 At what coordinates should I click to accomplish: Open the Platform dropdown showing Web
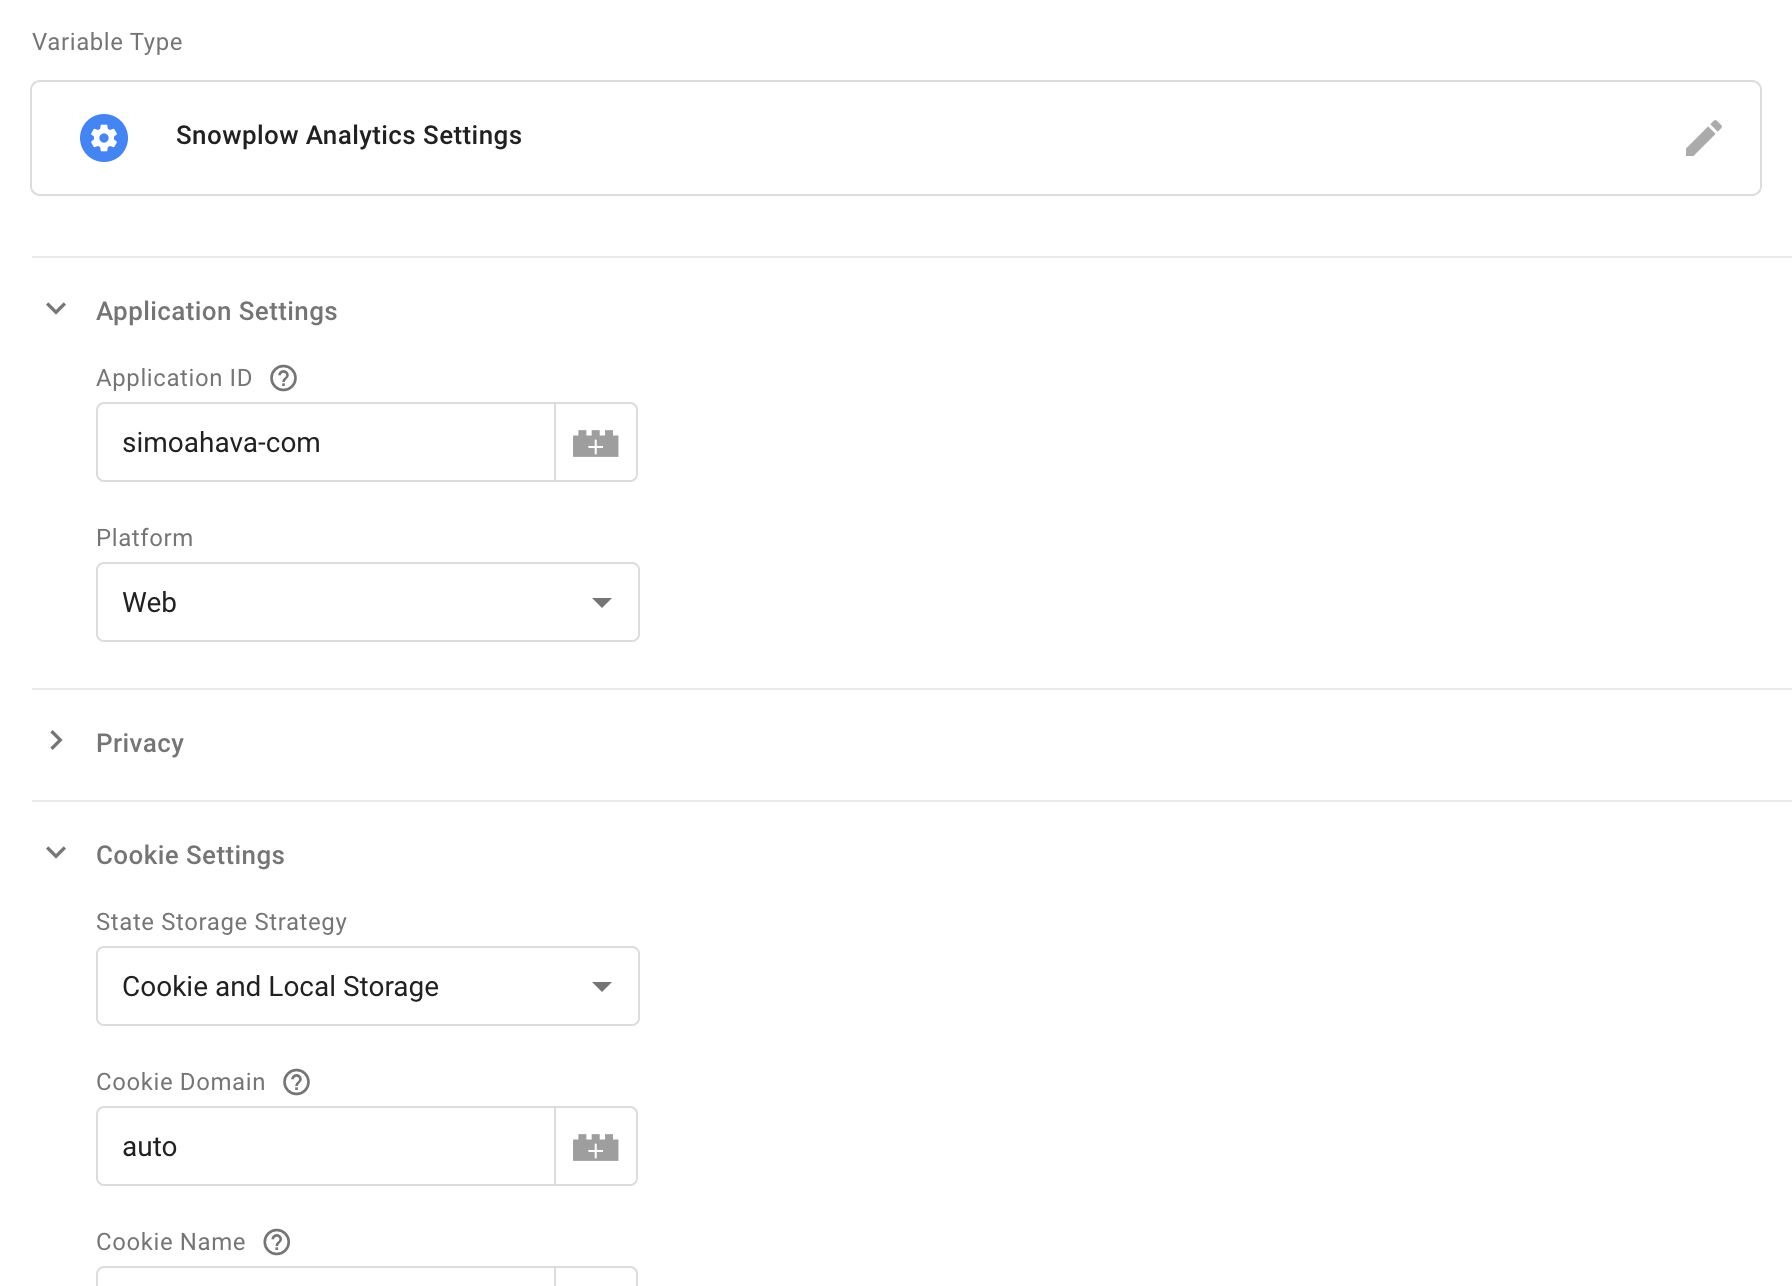368,602
